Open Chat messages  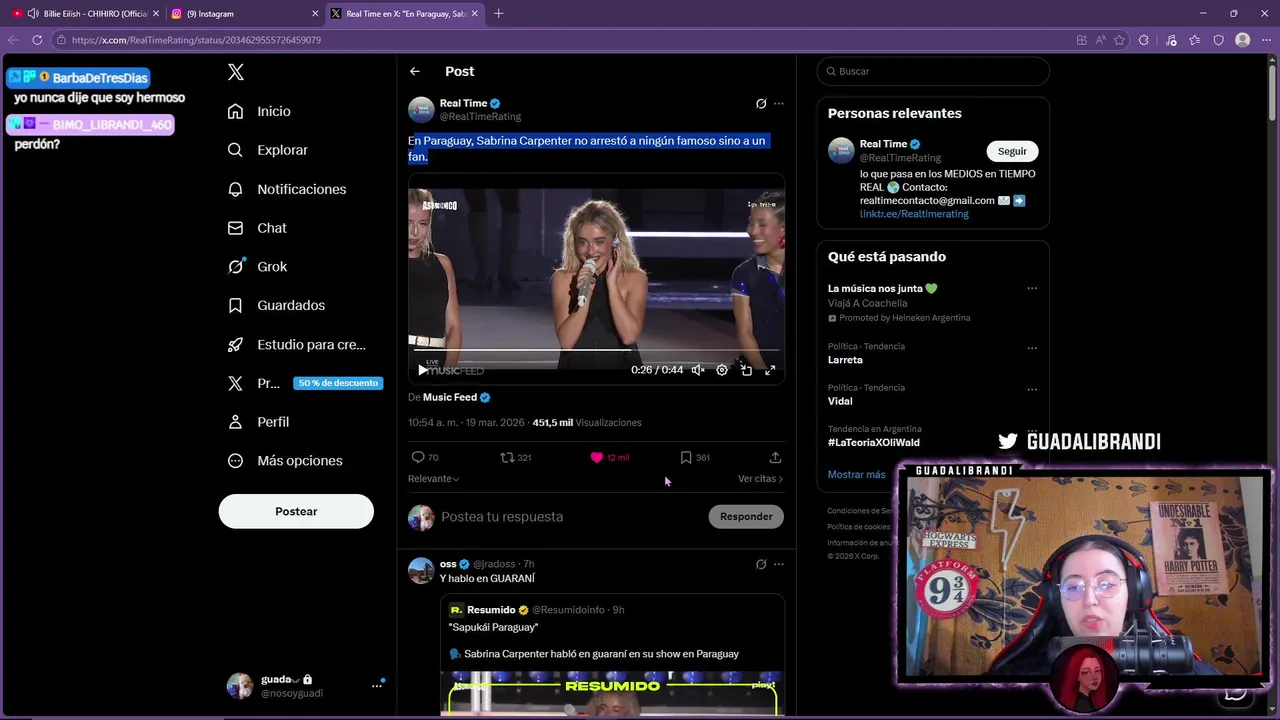pos(258,228)
